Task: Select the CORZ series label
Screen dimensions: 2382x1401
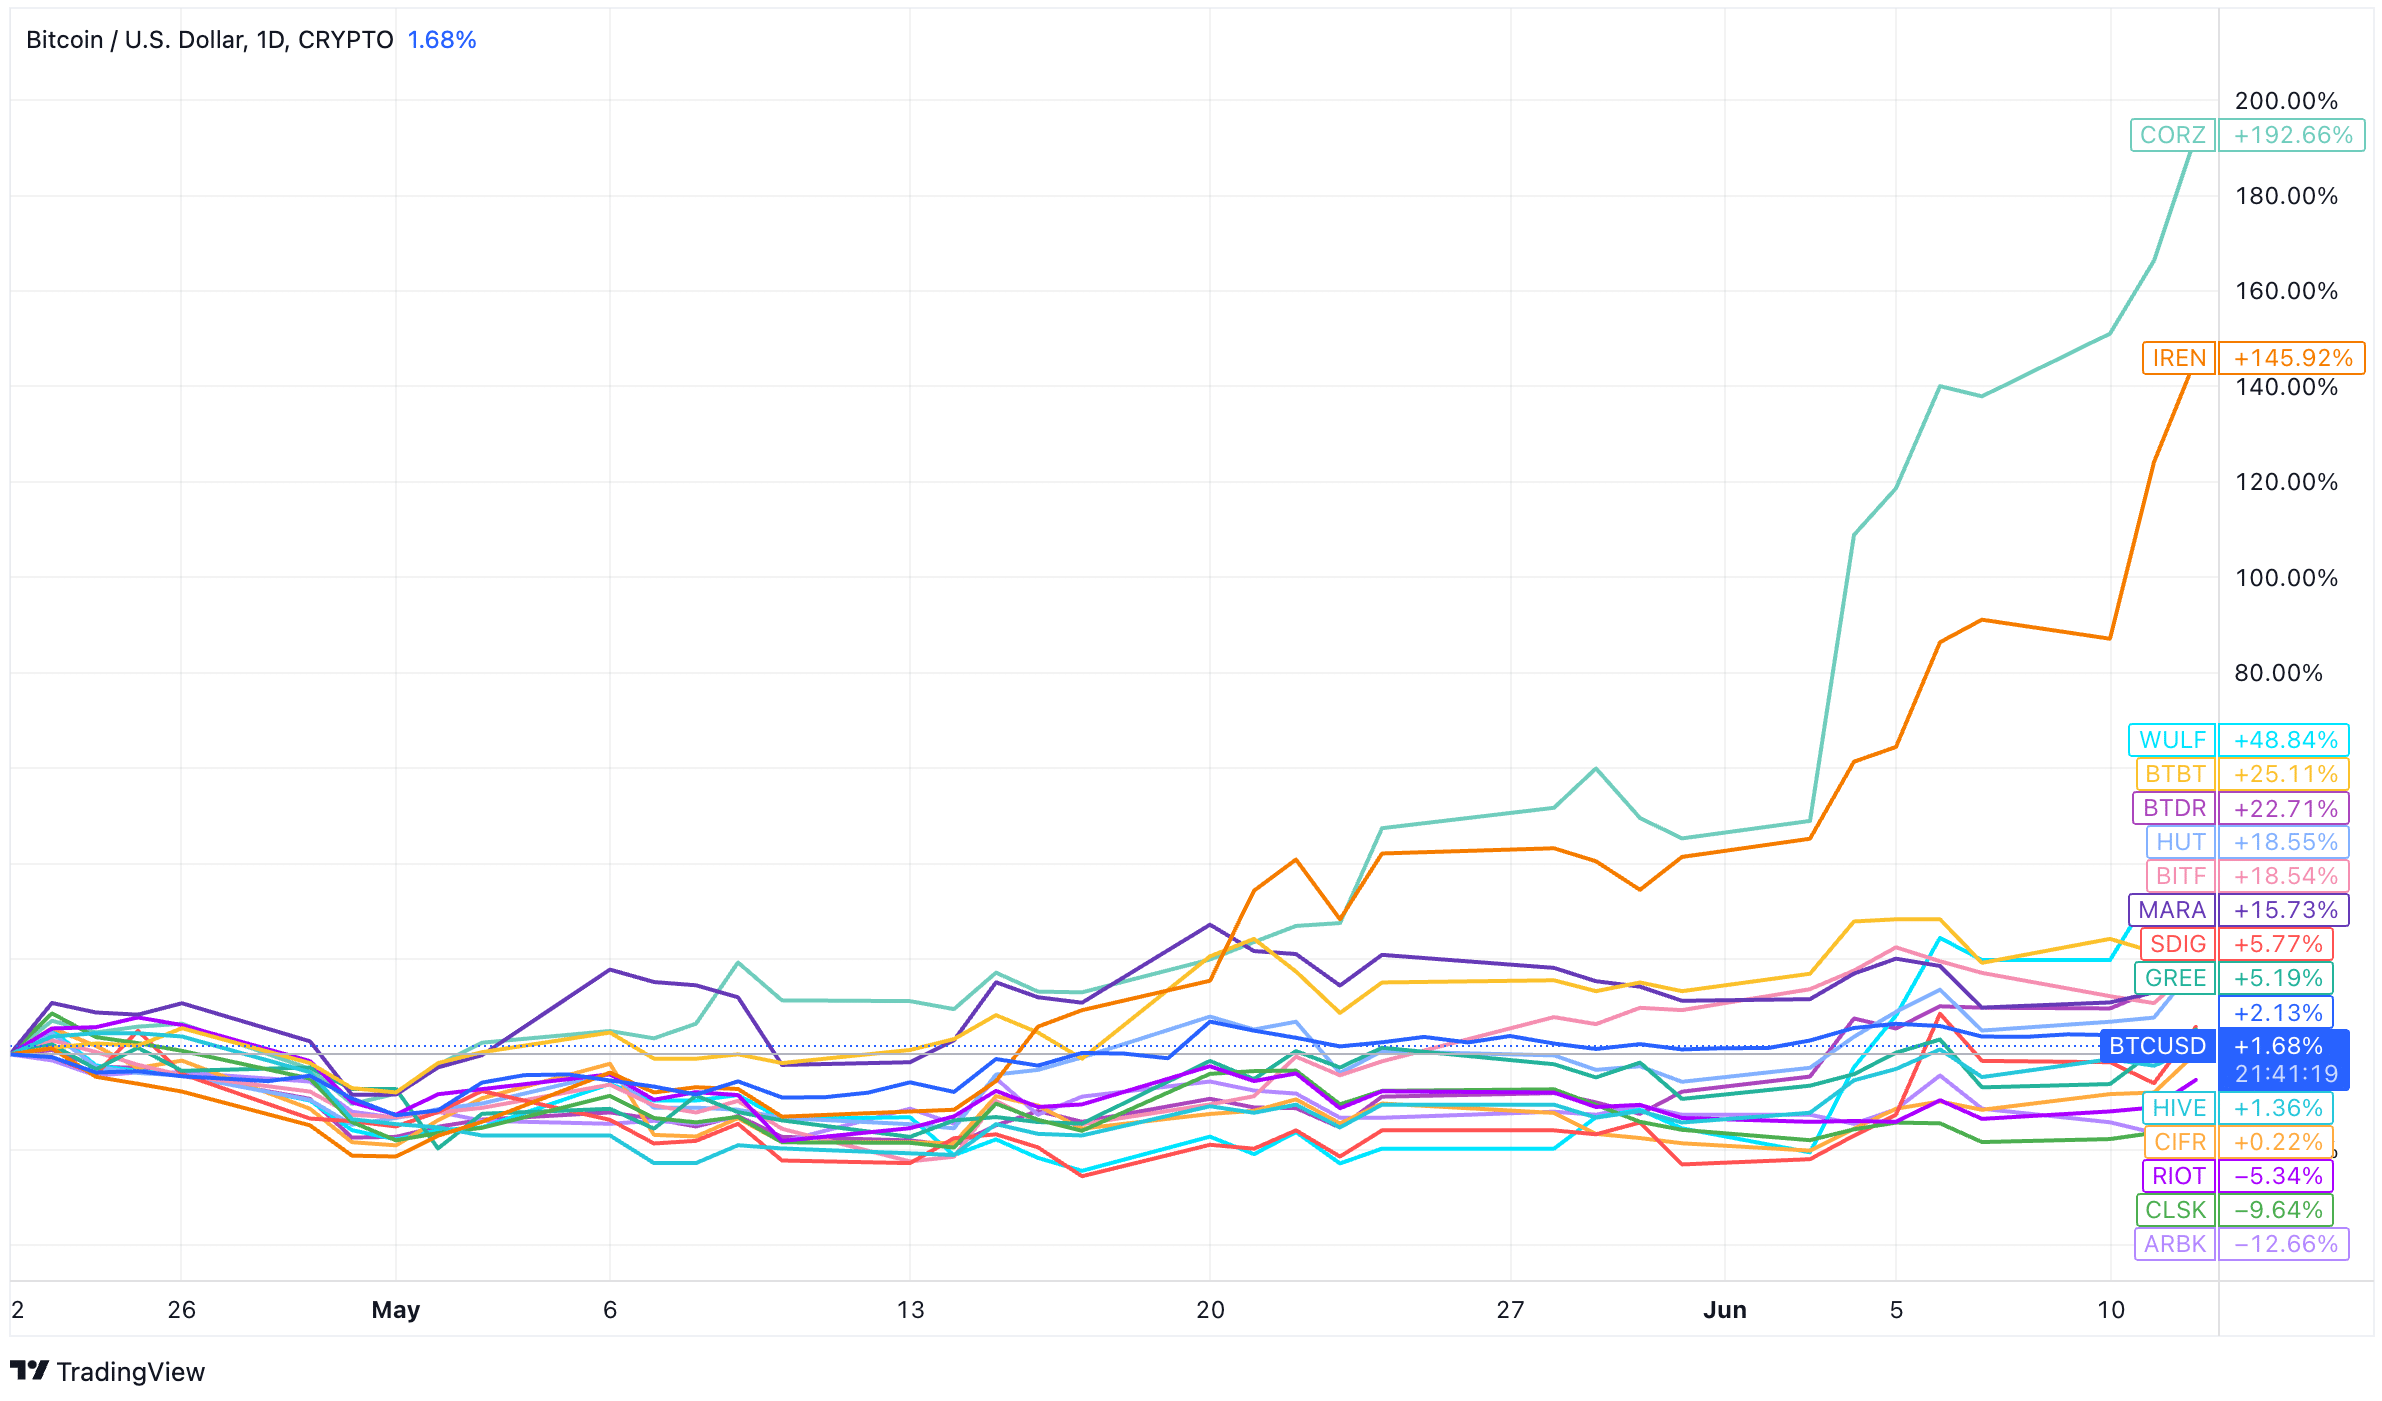Action: click(x=2172, y=135)
